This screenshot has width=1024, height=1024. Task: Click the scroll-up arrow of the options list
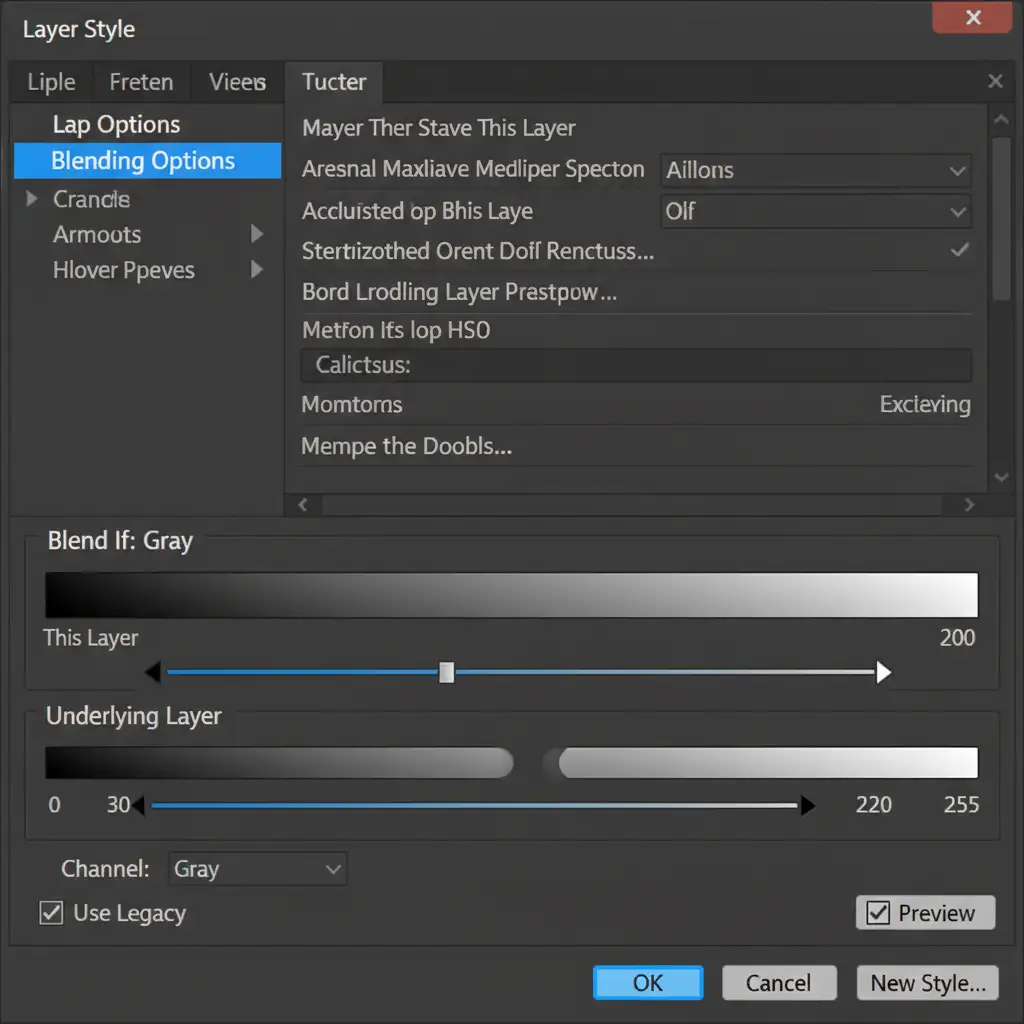pos(1001,121)
